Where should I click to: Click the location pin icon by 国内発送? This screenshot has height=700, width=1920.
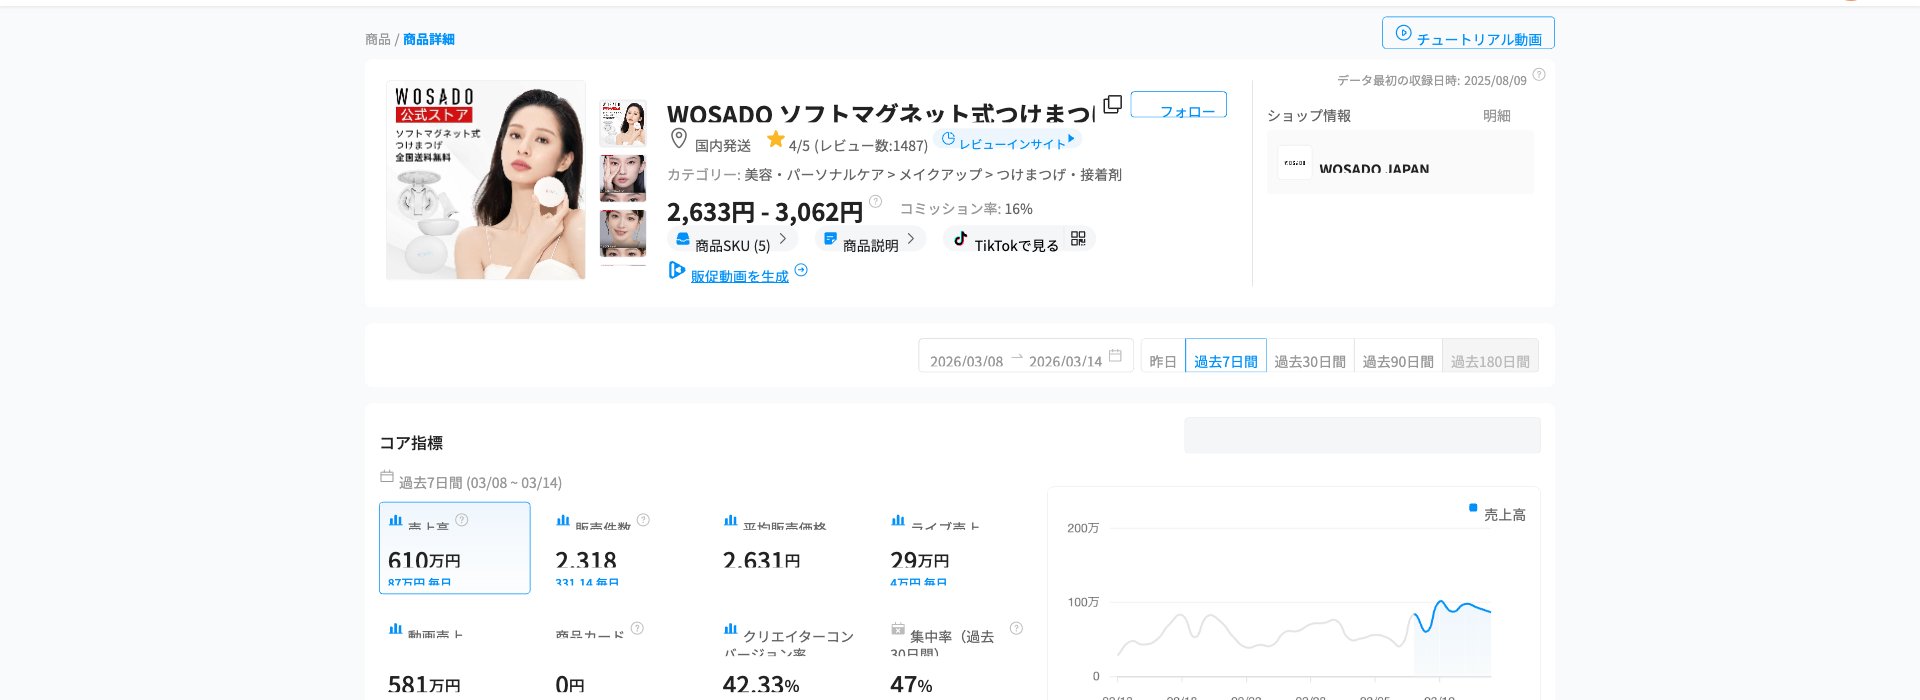[679, 139]
